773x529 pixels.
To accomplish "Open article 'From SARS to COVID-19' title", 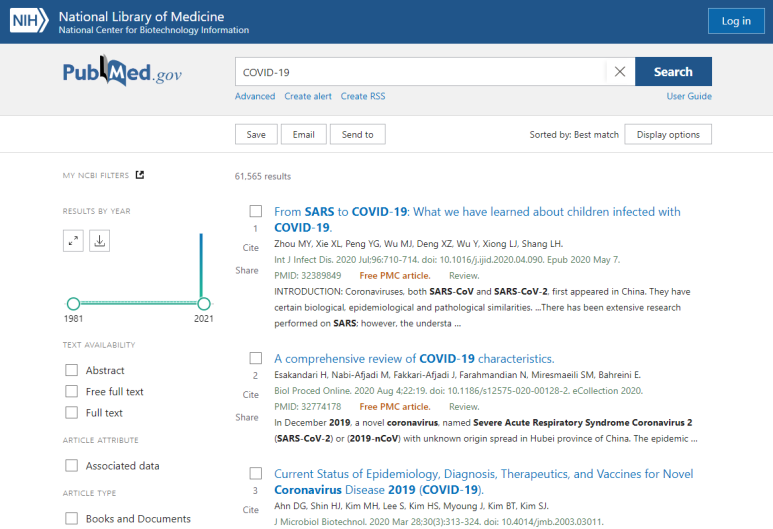I will tap(477, 219).
